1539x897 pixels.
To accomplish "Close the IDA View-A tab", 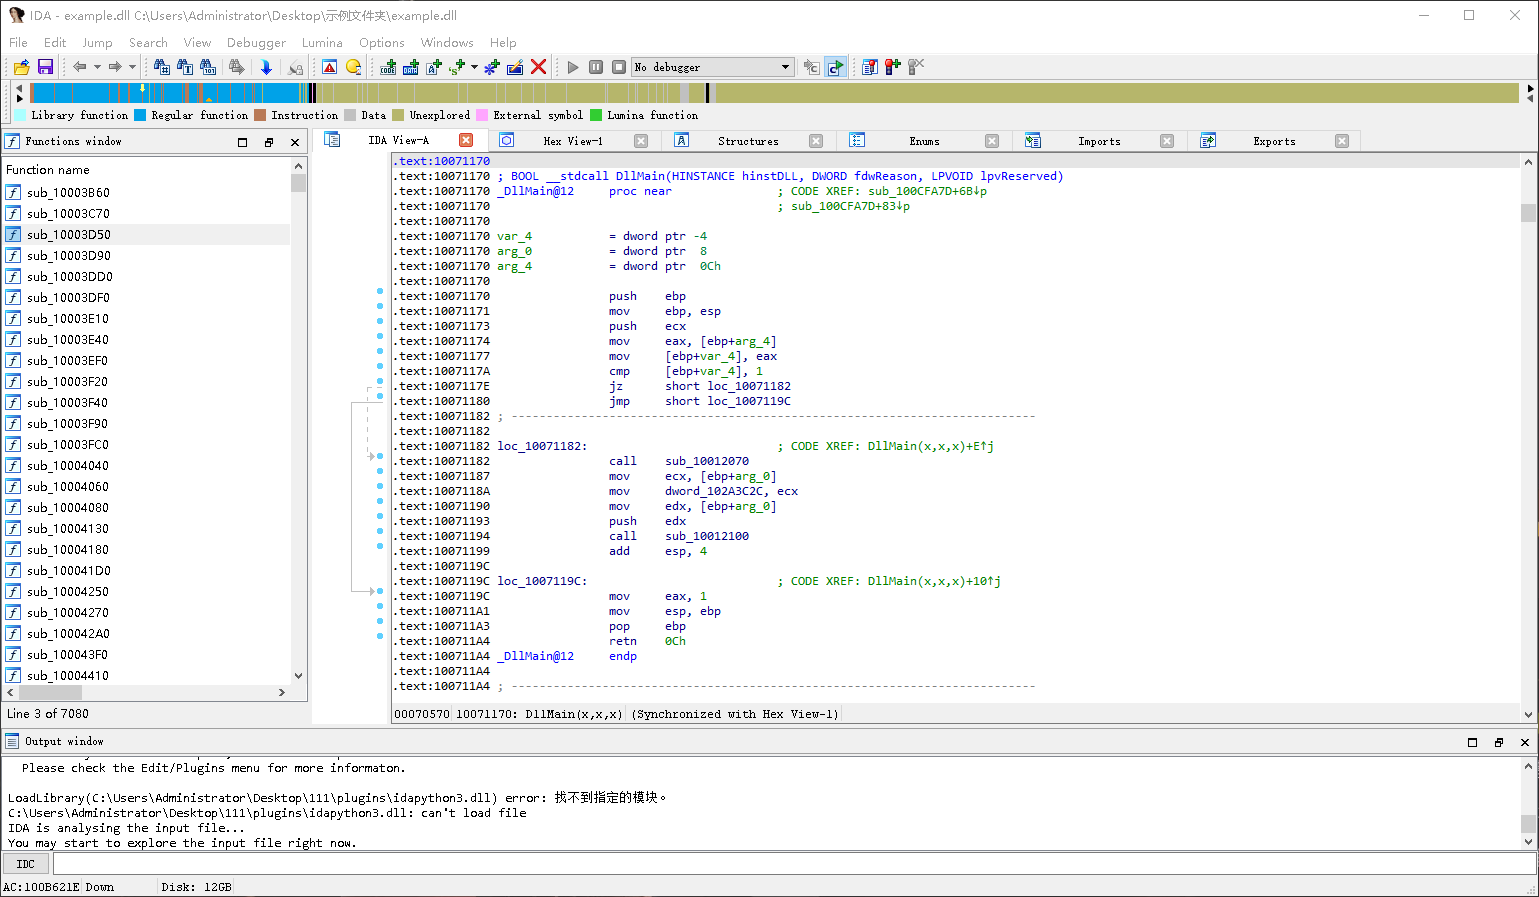I will (x=466, y=140).
